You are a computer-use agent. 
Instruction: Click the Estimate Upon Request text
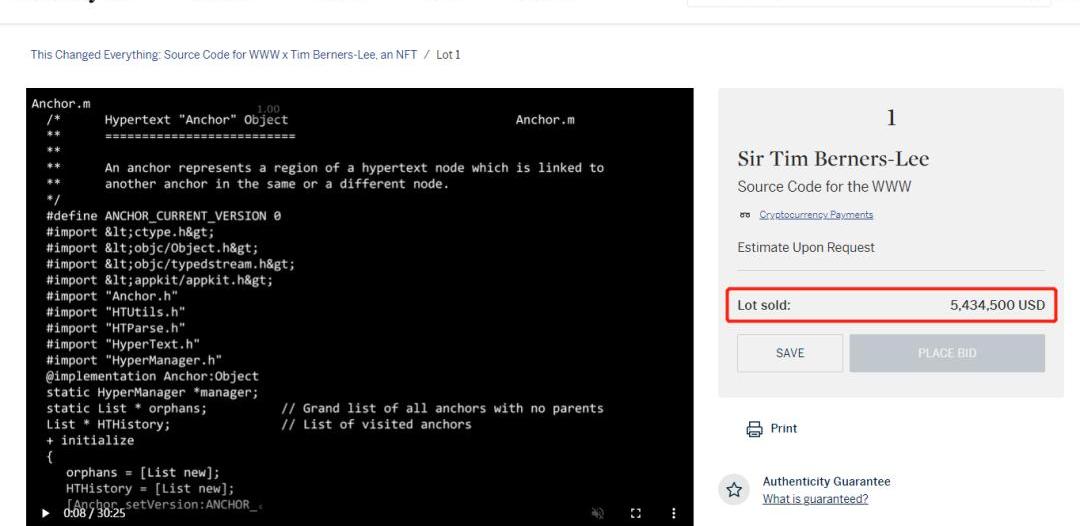click(x=806, y=247)
